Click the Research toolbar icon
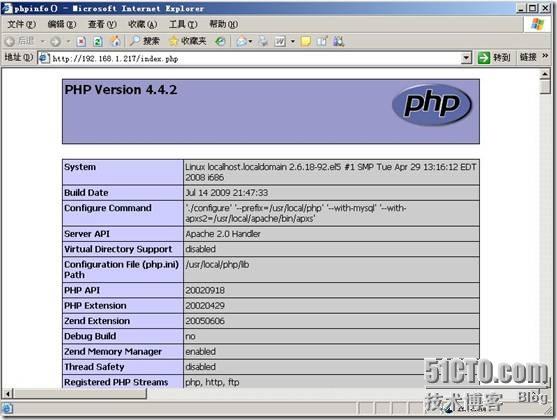The height and width of the screenshot is (420, 557). tap(322, 42)
